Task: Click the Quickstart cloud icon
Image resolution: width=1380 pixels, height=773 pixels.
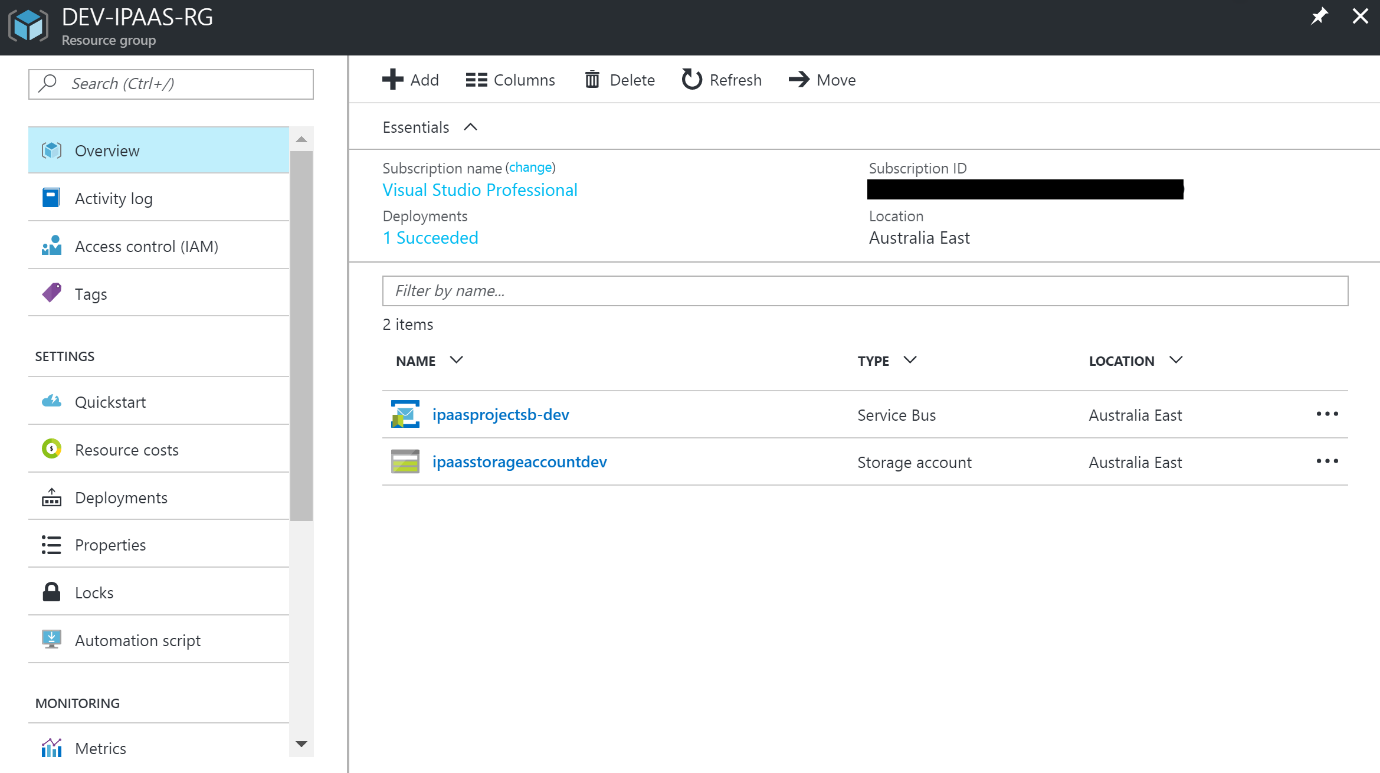Action: [51, 402]
